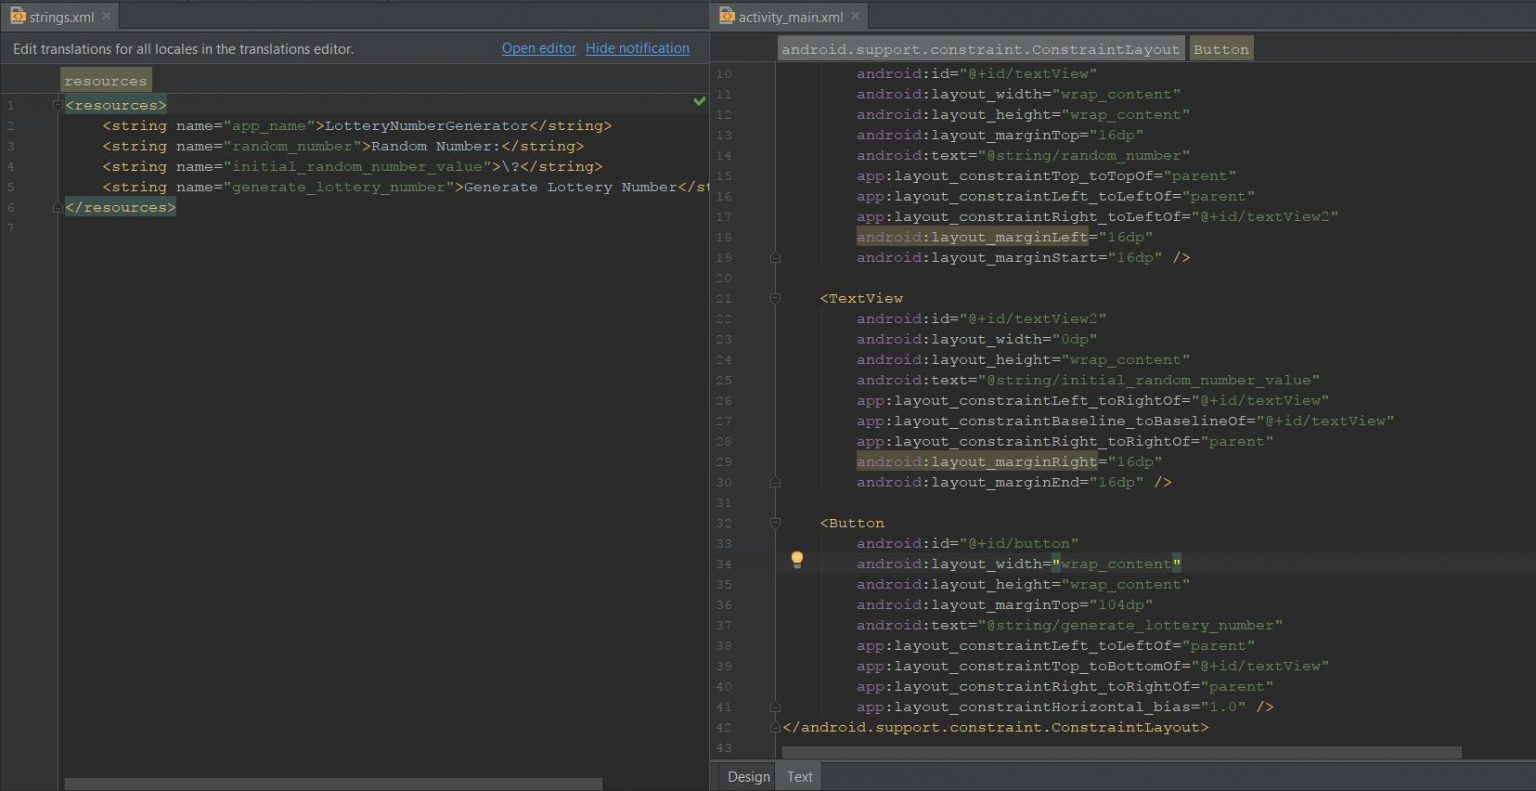Select the ConstraintLayout breadcrumb
This screenshot has height=791, width=1536.
(980, 49)
